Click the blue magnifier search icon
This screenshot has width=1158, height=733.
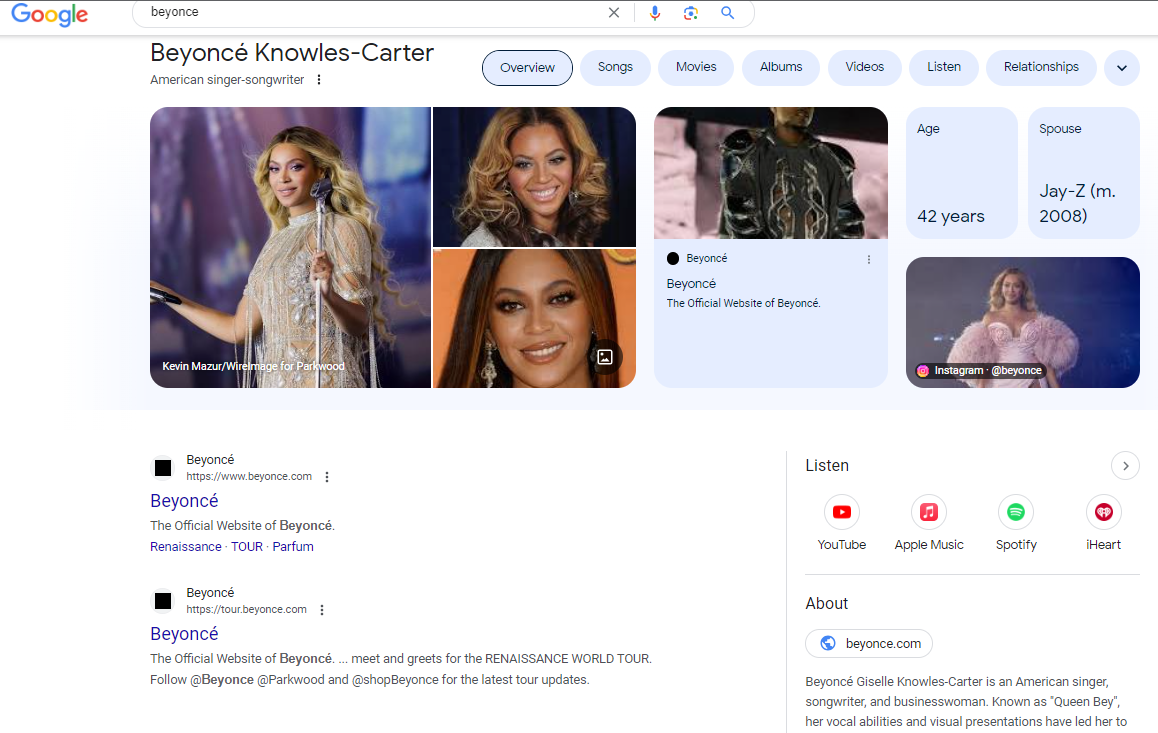coord(727,13)
